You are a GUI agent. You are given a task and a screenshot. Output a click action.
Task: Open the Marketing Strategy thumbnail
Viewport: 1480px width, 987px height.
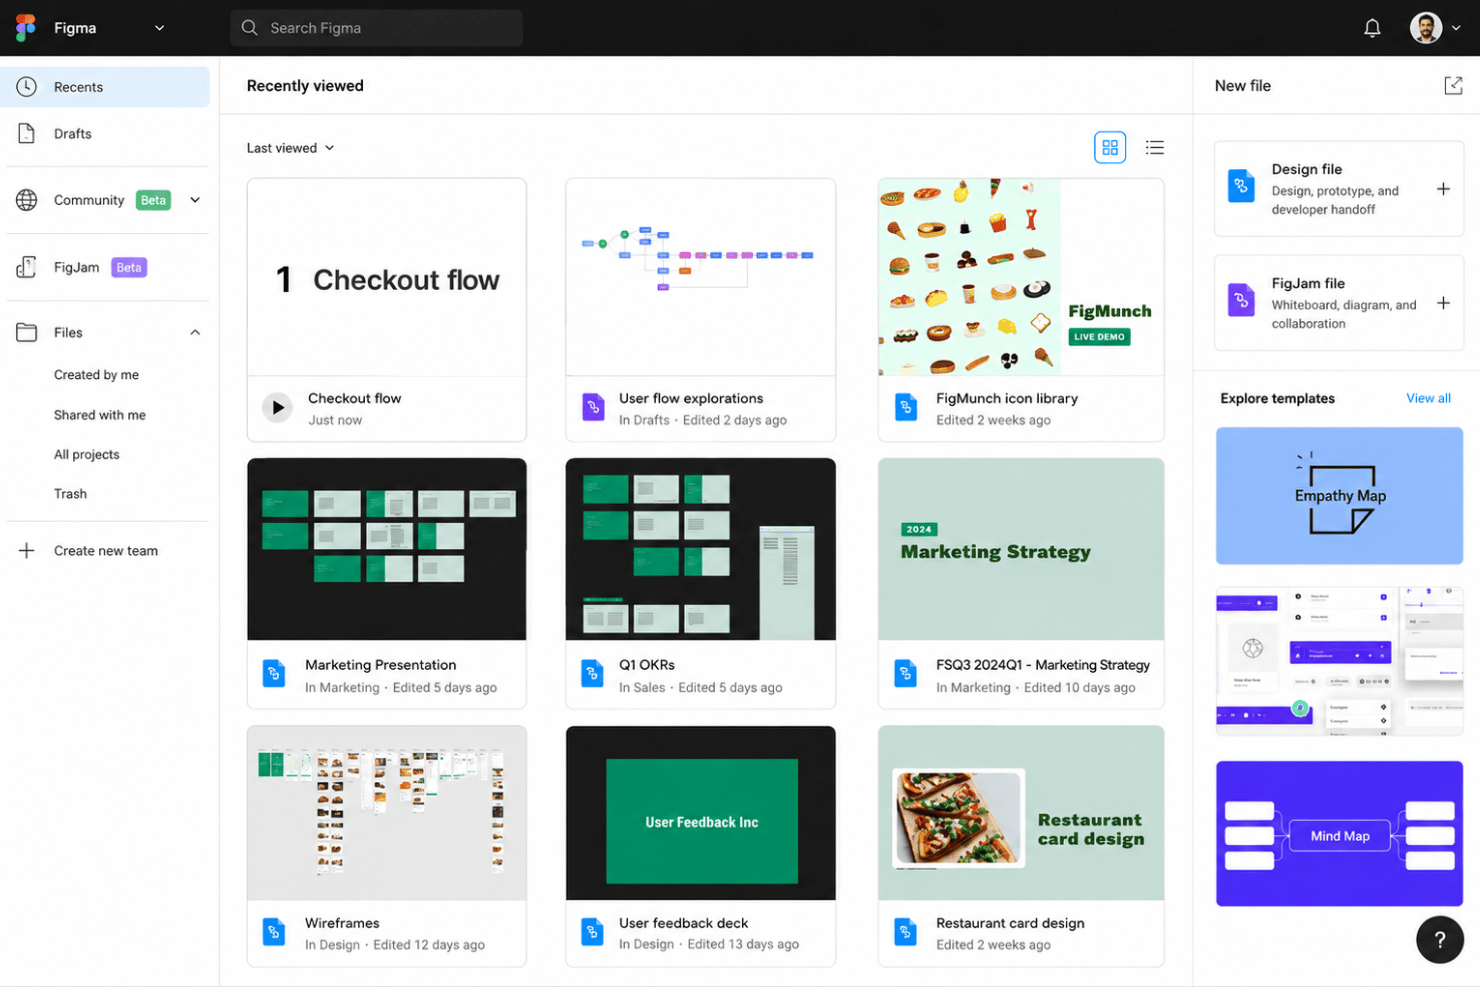pyautogui.click(x=1021, y=549)
